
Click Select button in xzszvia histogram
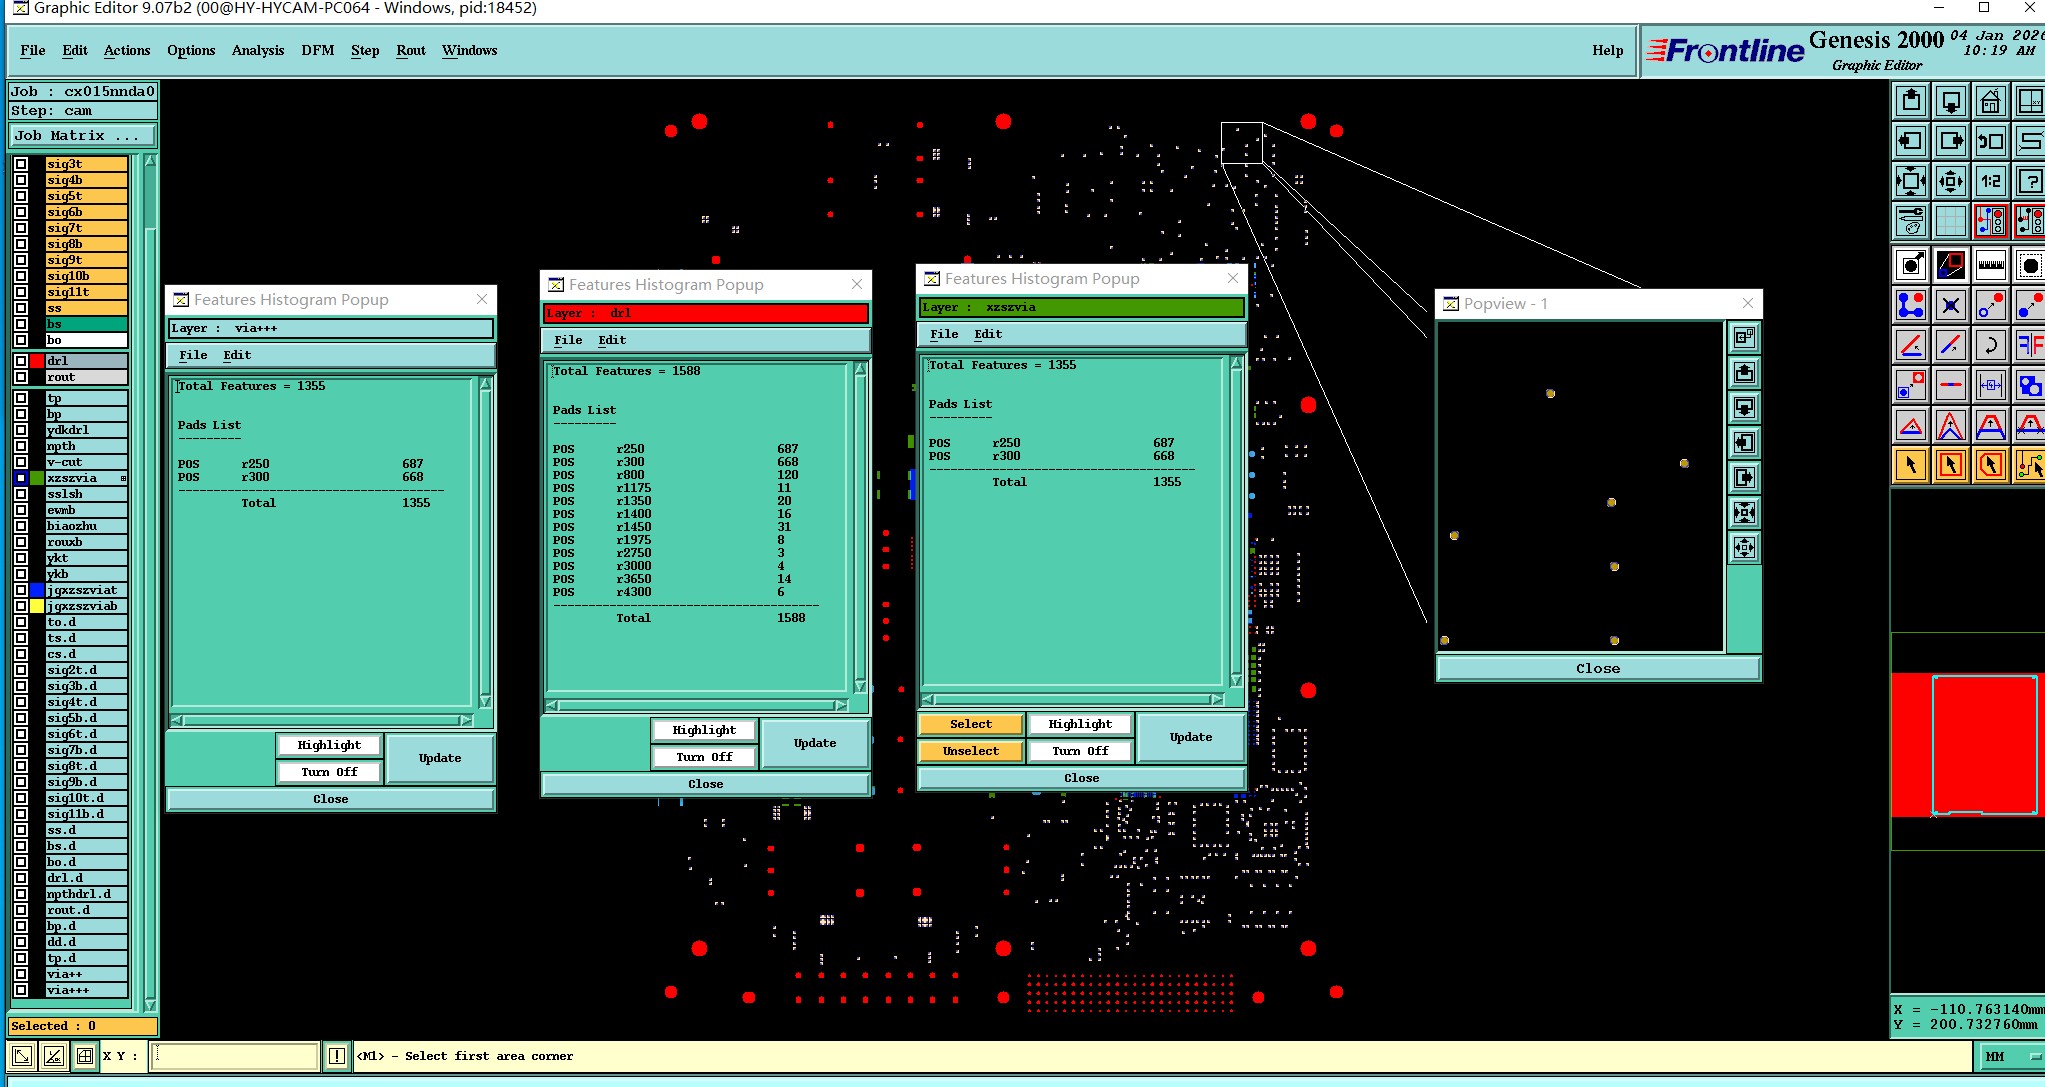click(x=970, y=724)
